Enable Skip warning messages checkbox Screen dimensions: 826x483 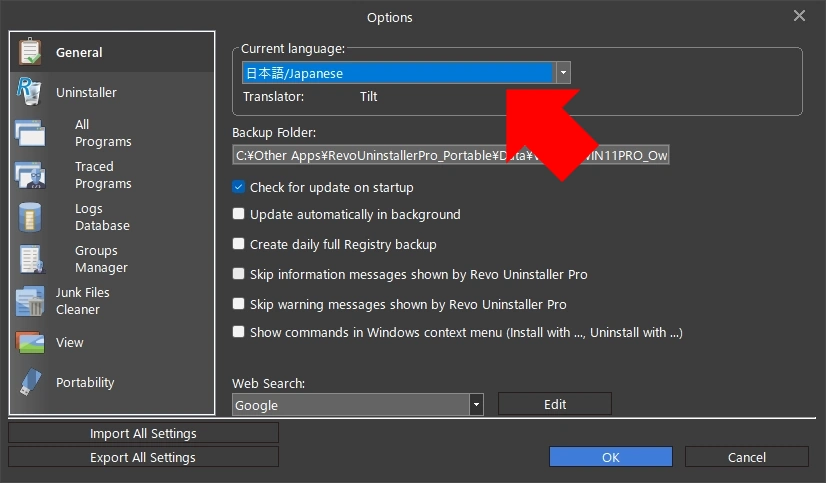coord(239,304)
